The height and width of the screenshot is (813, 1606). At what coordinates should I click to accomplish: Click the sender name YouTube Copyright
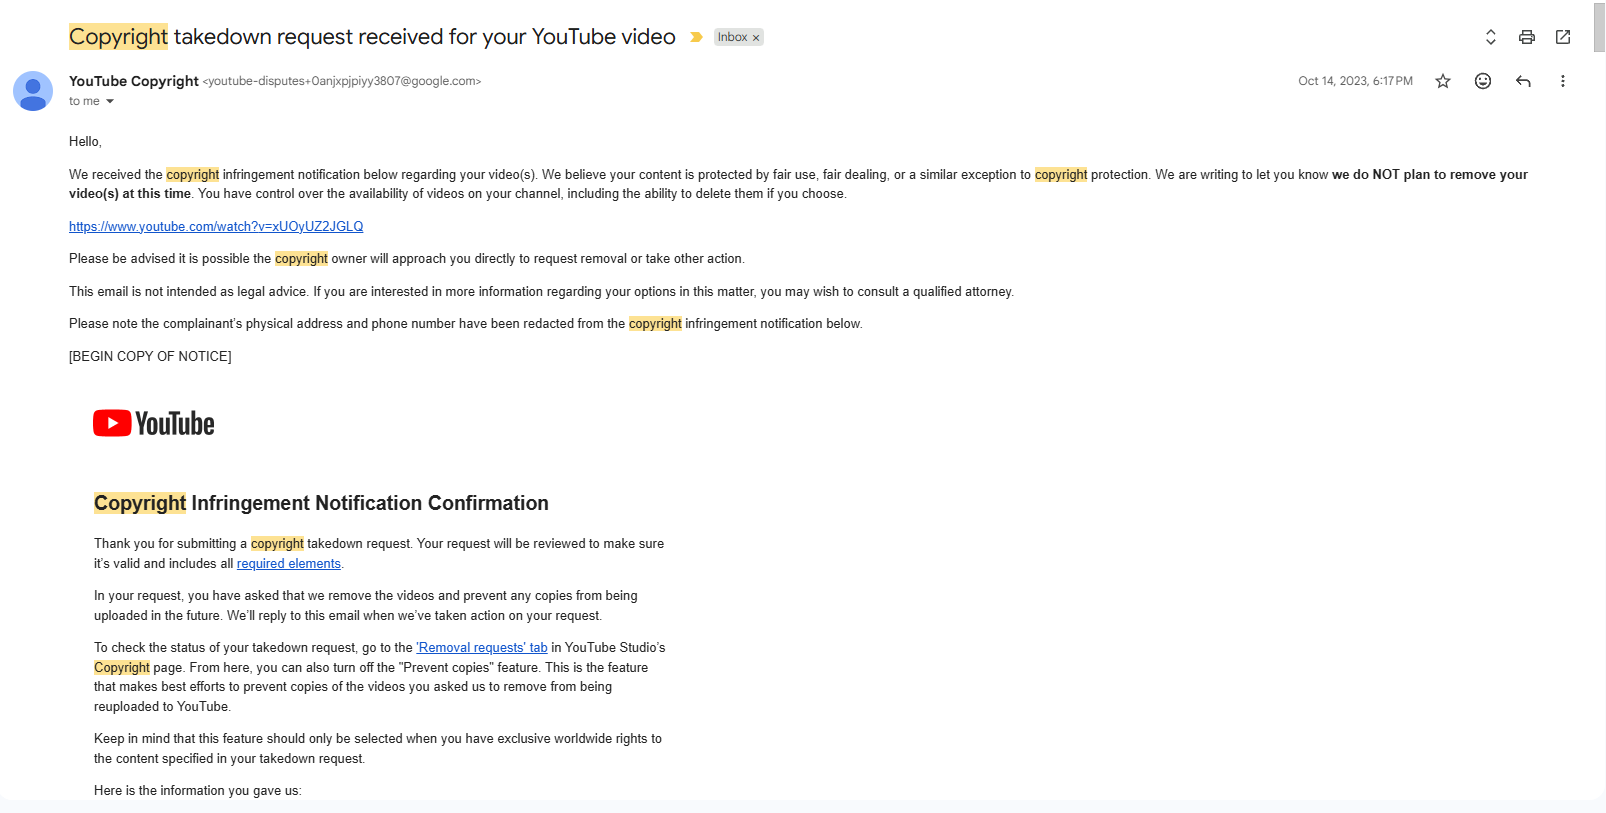(x=134, y=81)
